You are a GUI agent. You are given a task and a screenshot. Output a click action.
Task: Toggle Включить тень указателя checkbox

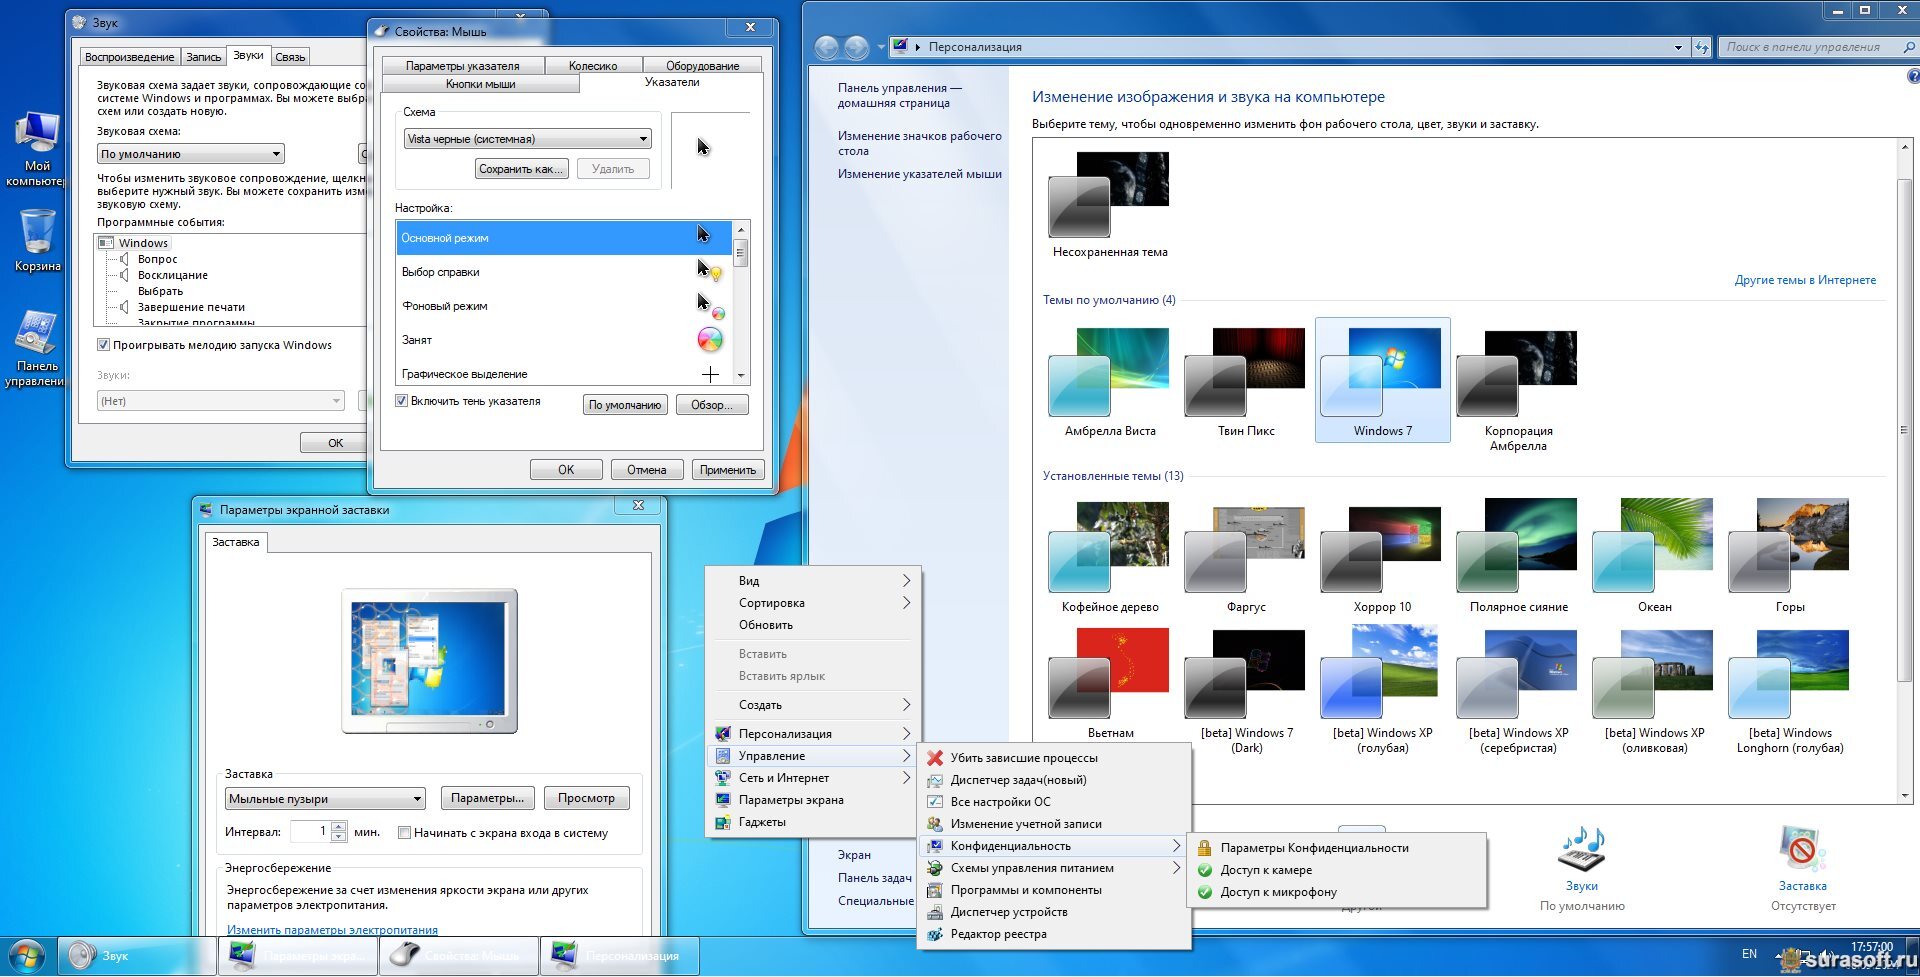(402, 401)
